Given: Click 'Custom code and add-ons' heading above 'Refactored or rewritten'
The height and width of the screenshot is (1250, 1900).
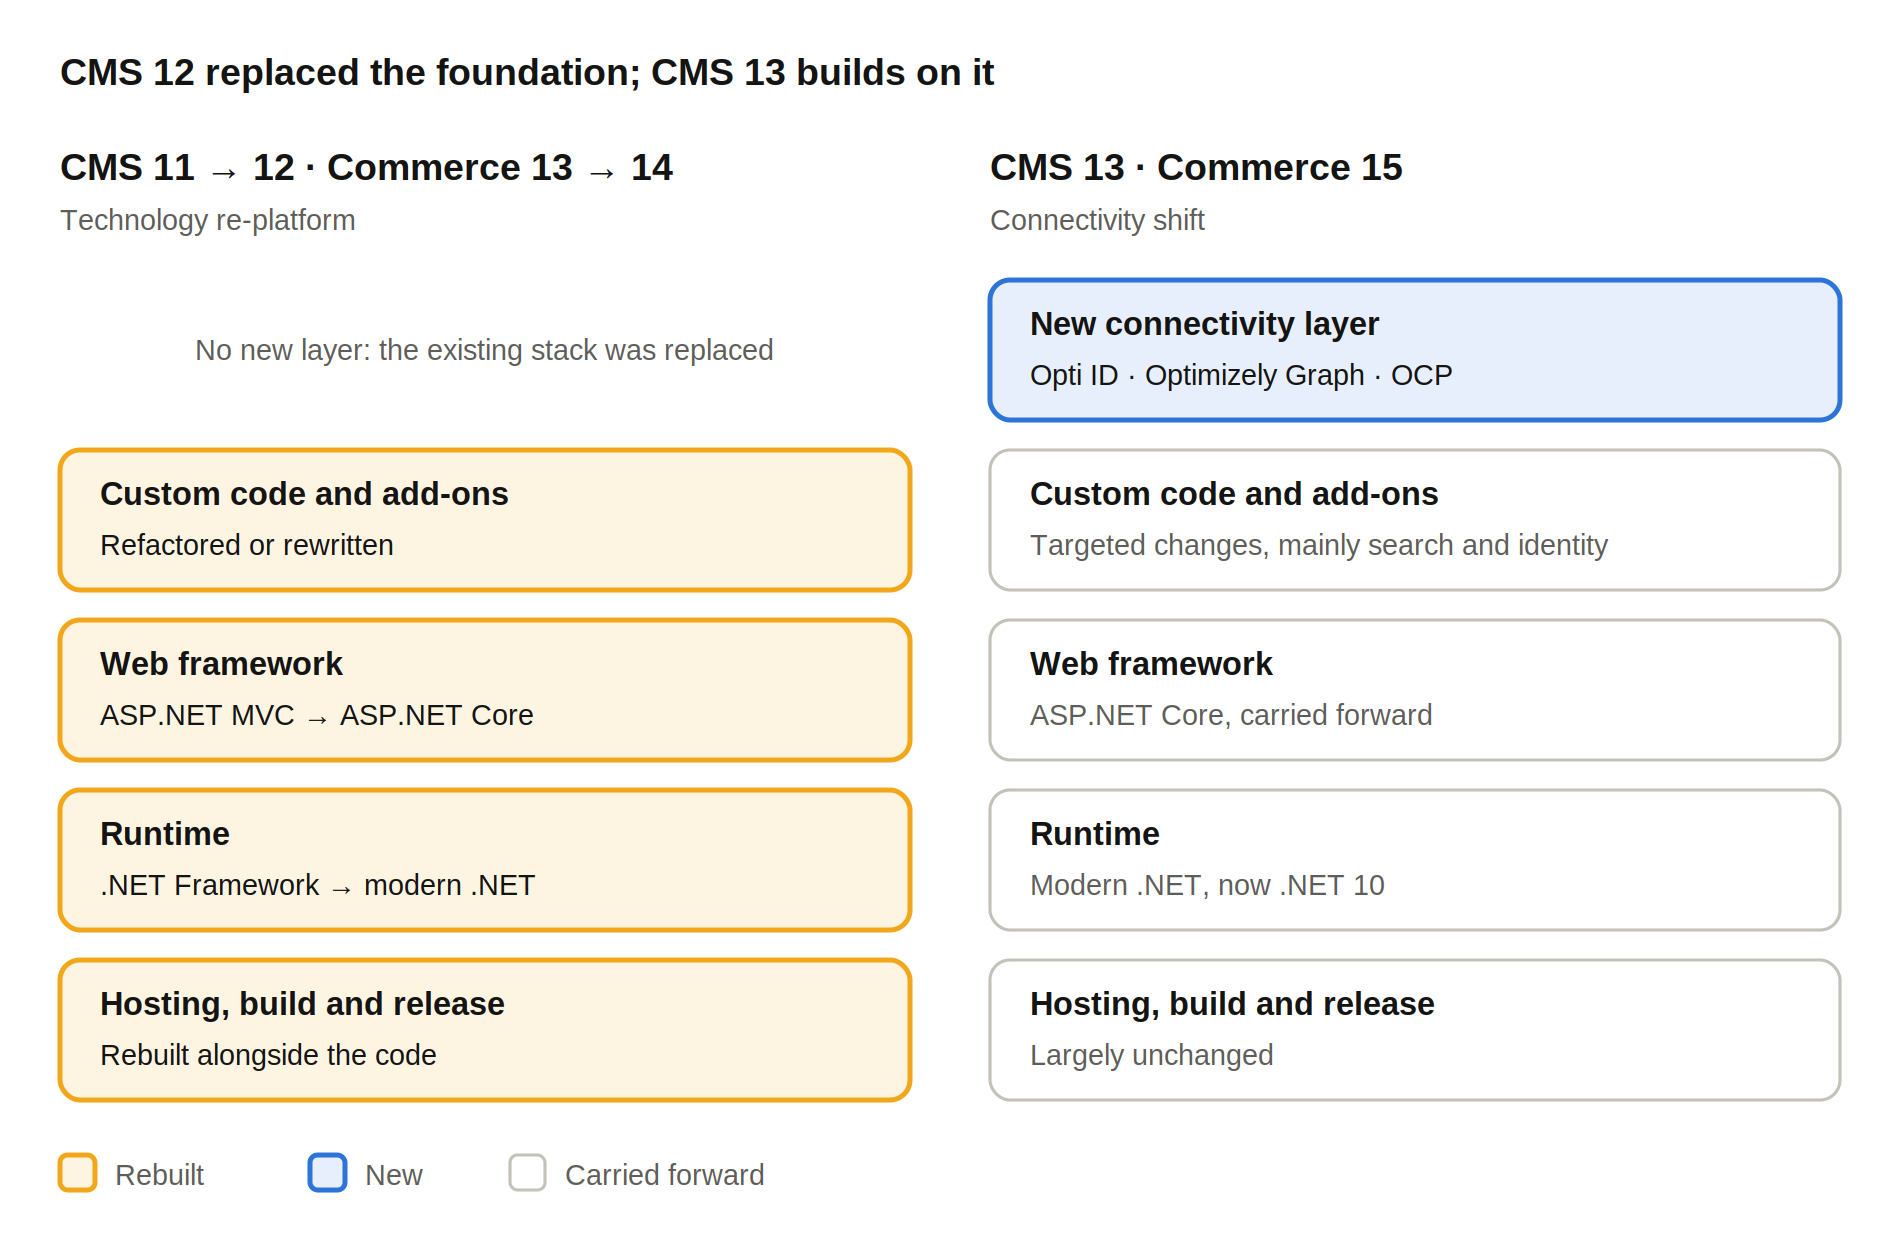Looking at the screenshot, I should pyautogui.click(x=304, y=494).
